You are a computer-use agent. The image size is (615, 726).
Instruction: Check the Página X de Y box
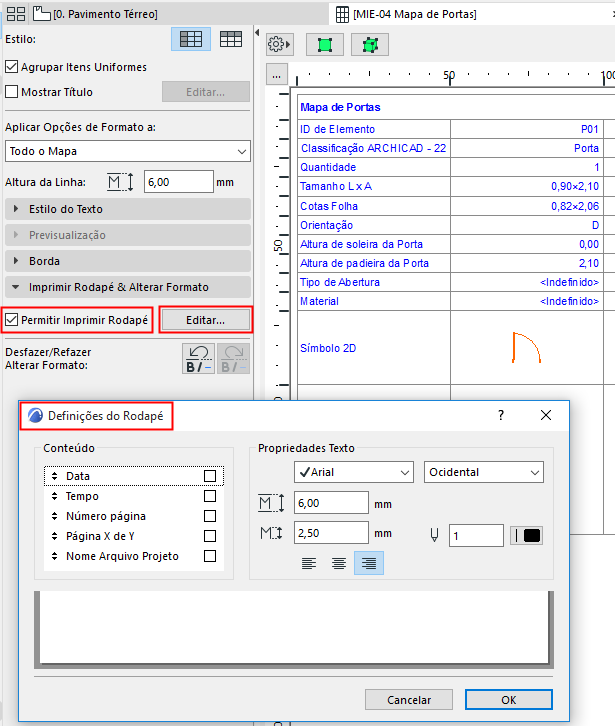point(210,536)
